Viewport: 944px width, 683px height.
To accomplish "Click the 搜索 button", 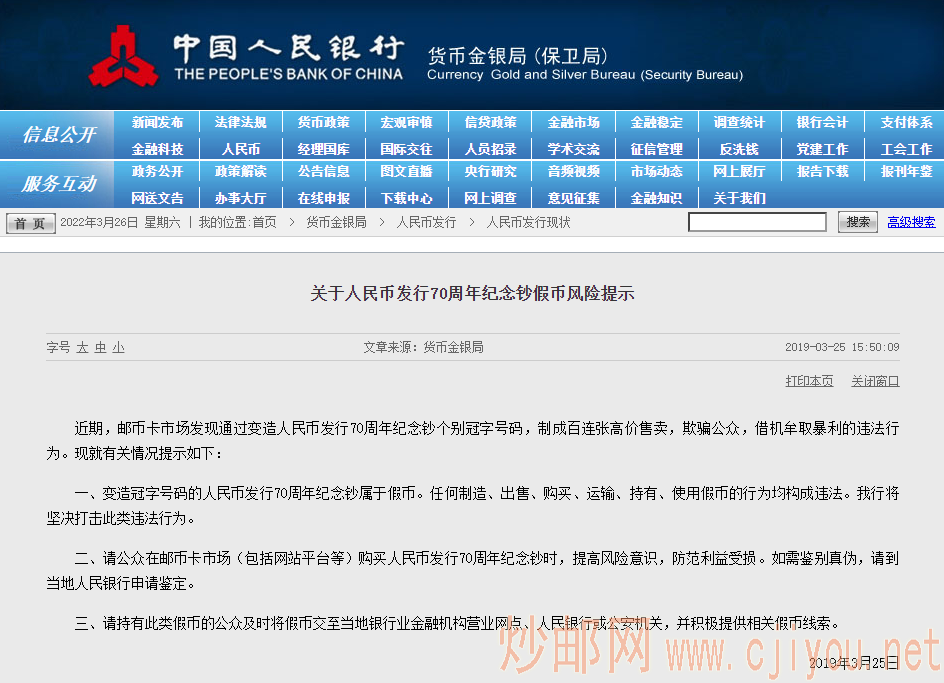I will (x=858, y=222).
